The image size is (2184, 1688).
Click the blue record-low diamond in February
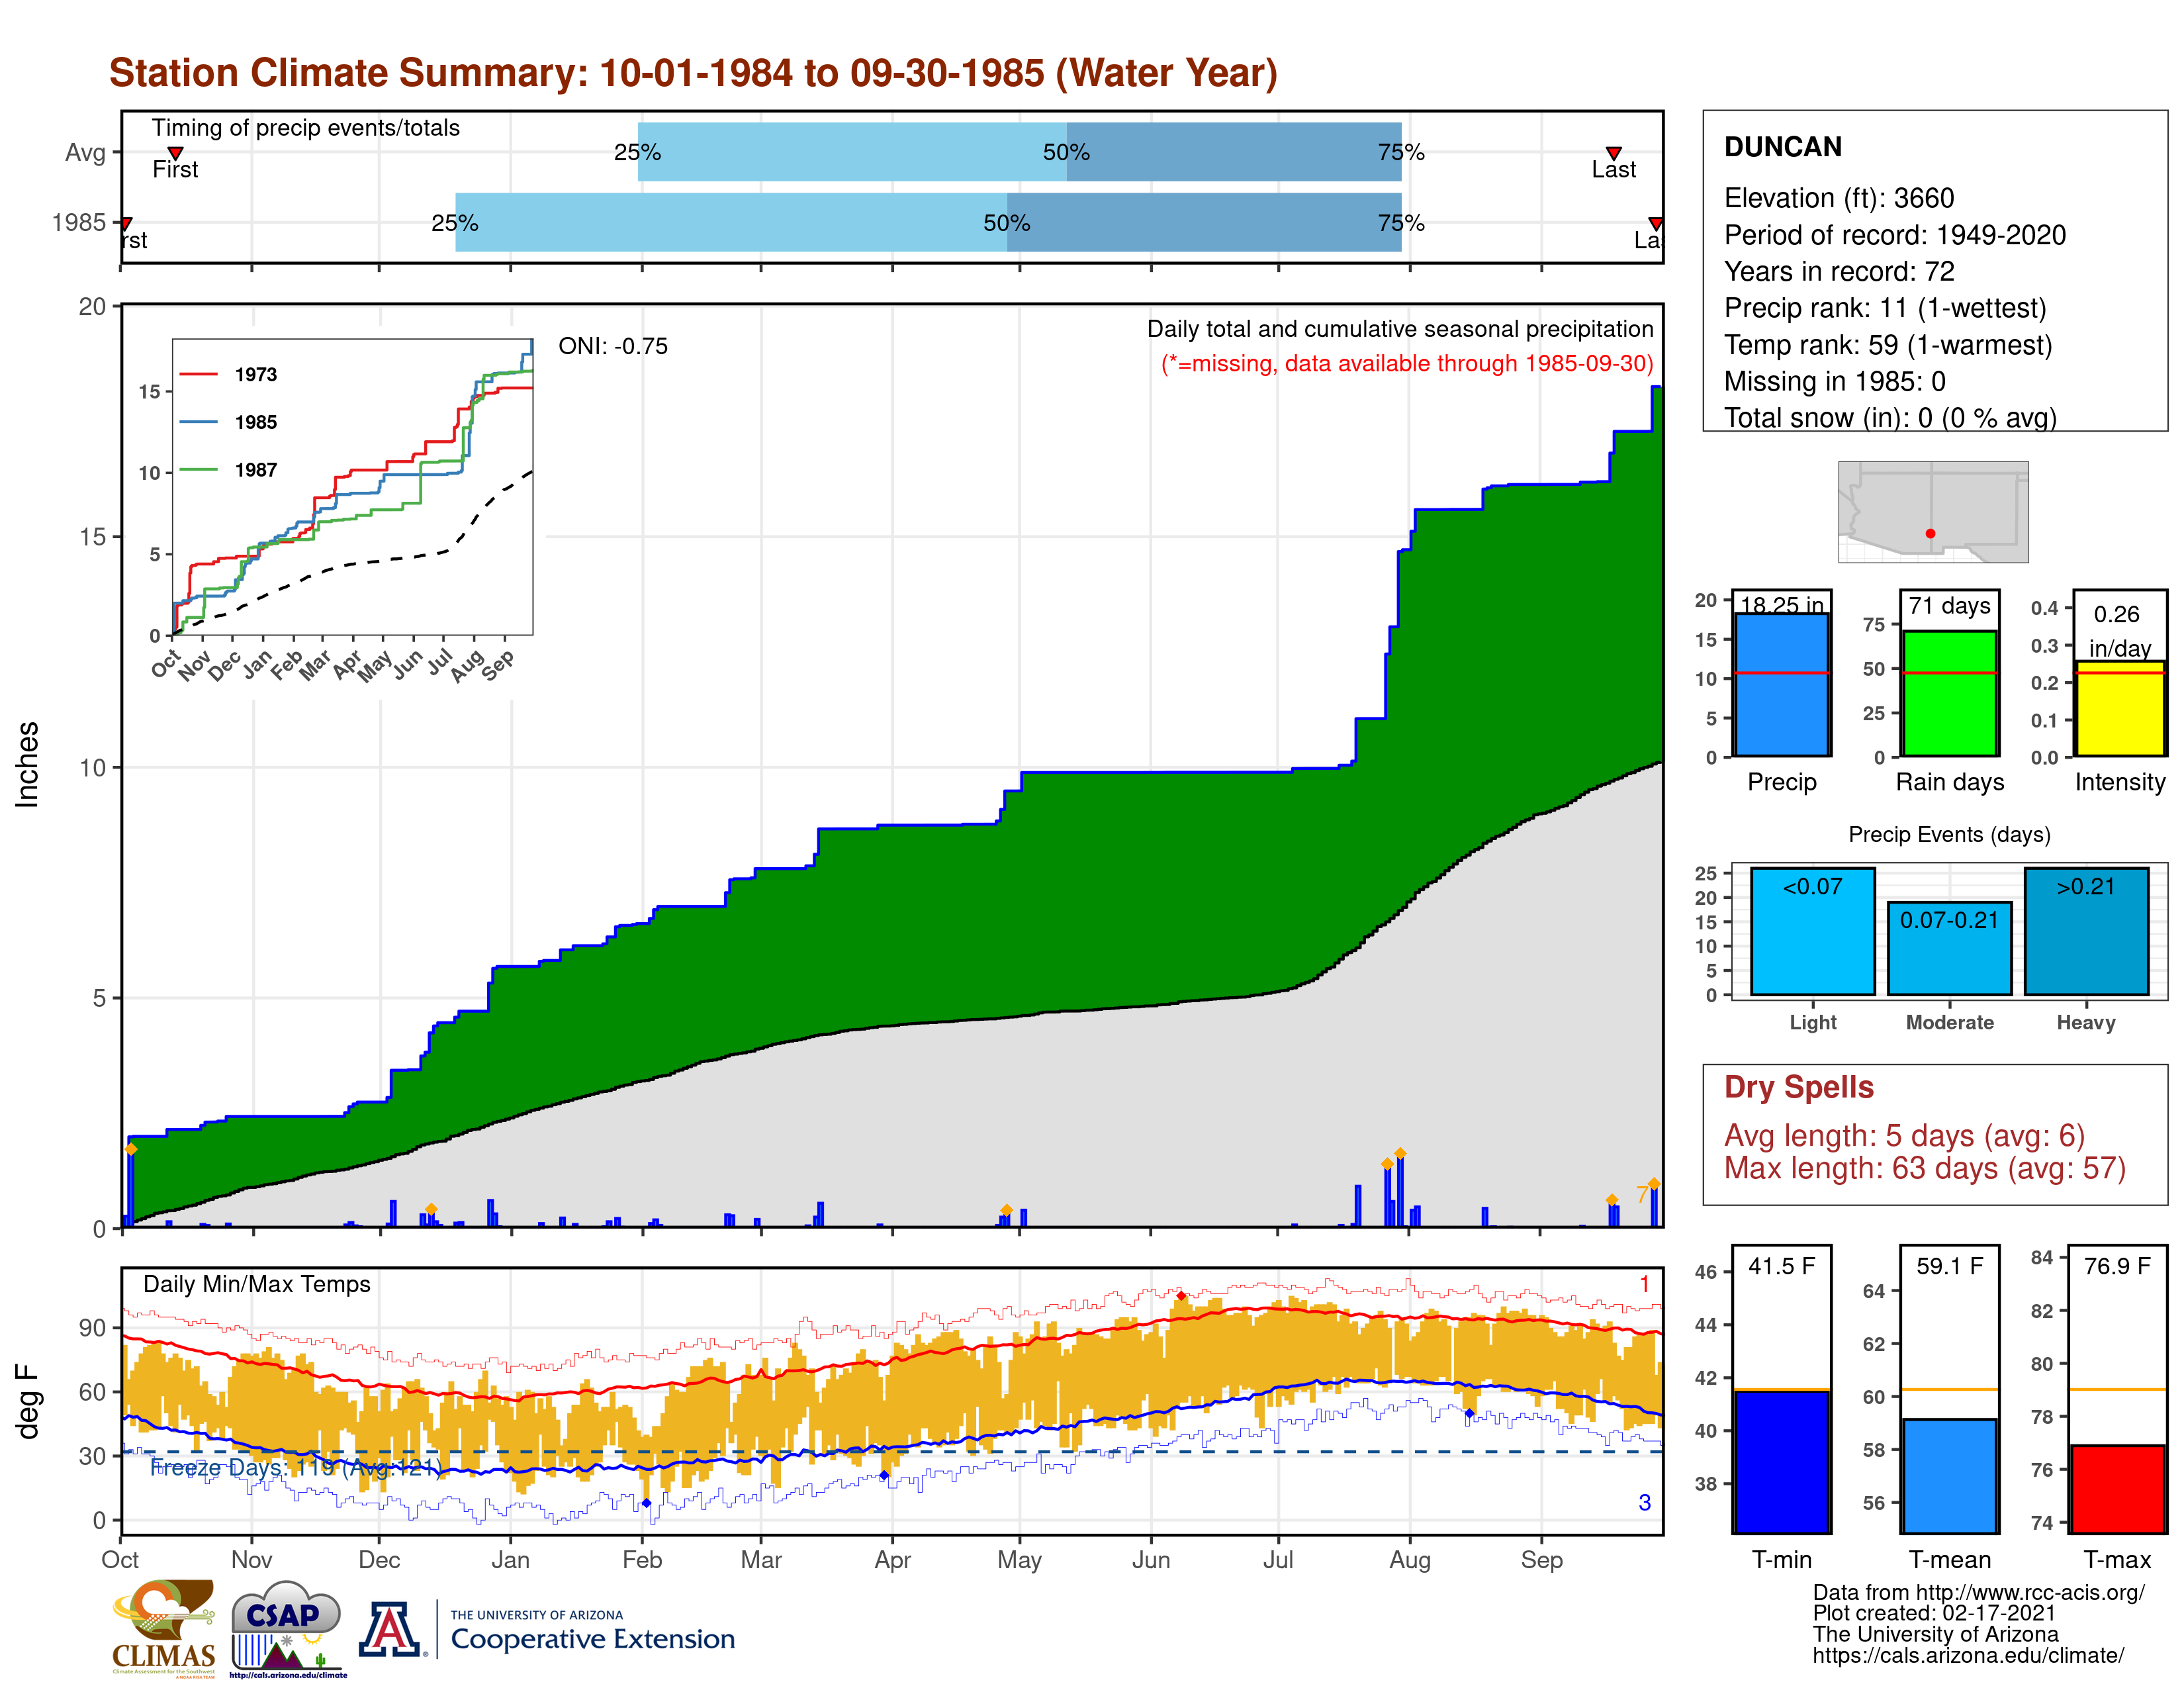click(x=646, y=1503)
